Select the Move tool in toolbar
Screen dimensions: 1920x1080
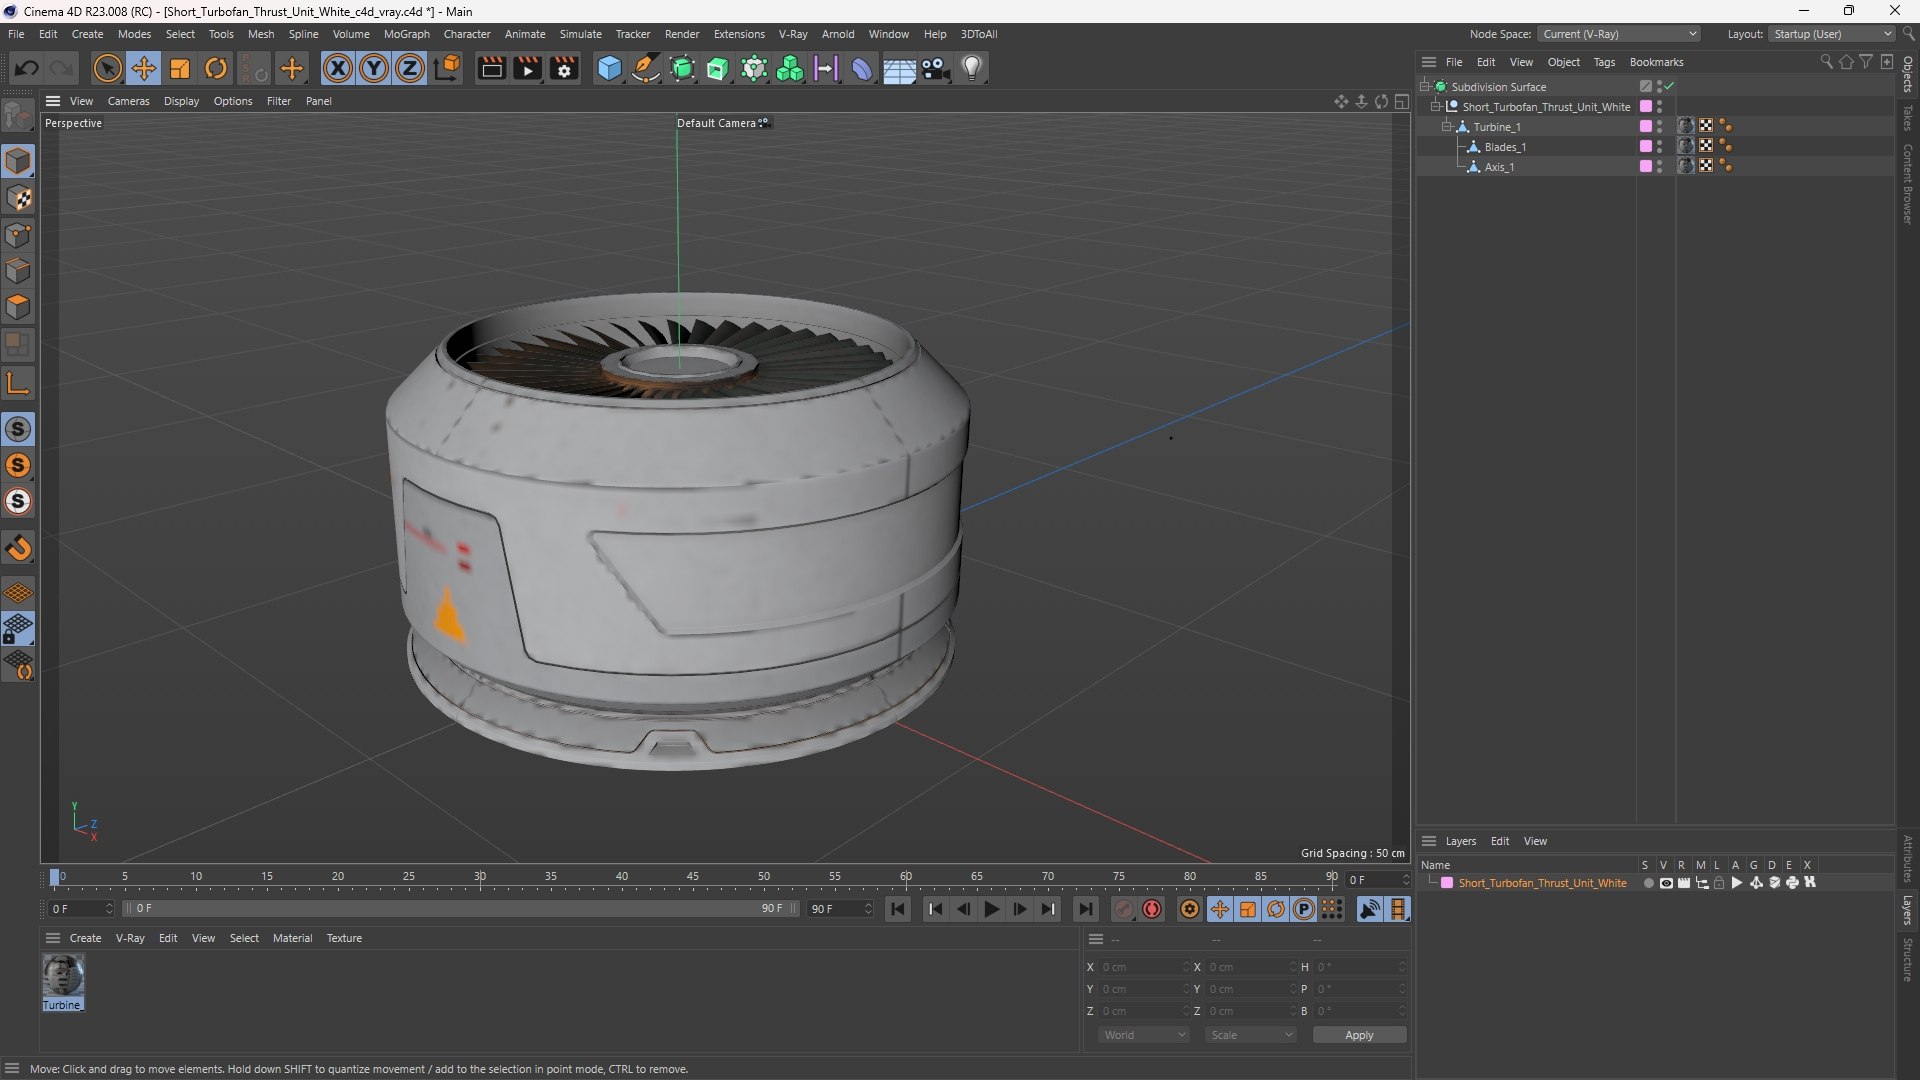(144, 68)
